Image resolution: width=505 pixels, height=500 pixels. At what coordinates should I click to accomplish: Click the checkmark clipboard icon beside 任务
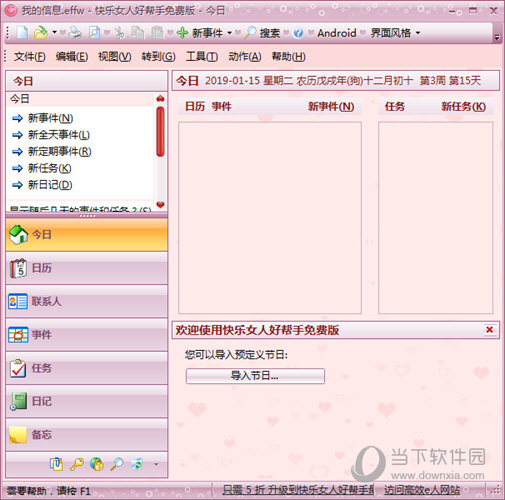coord(18,368)
